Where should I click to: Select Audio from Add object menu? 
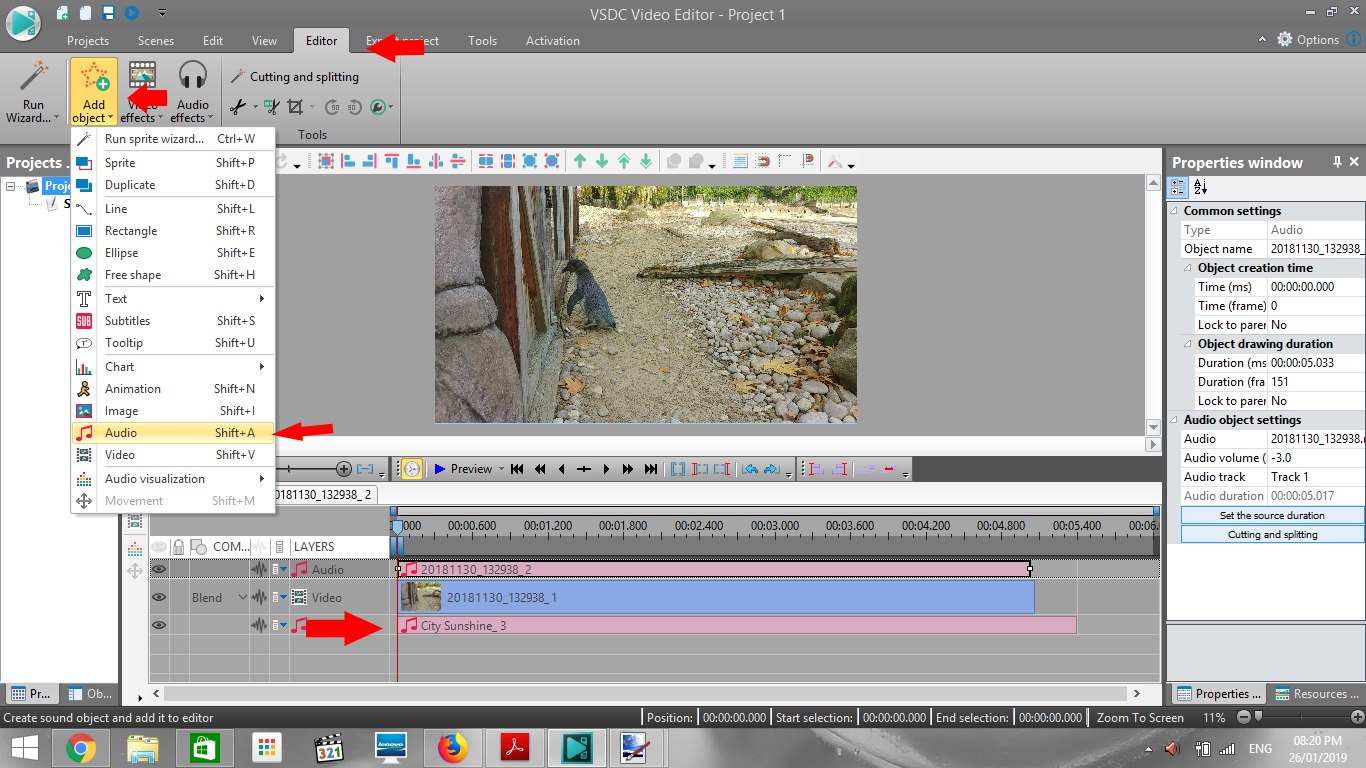point(172,433)
